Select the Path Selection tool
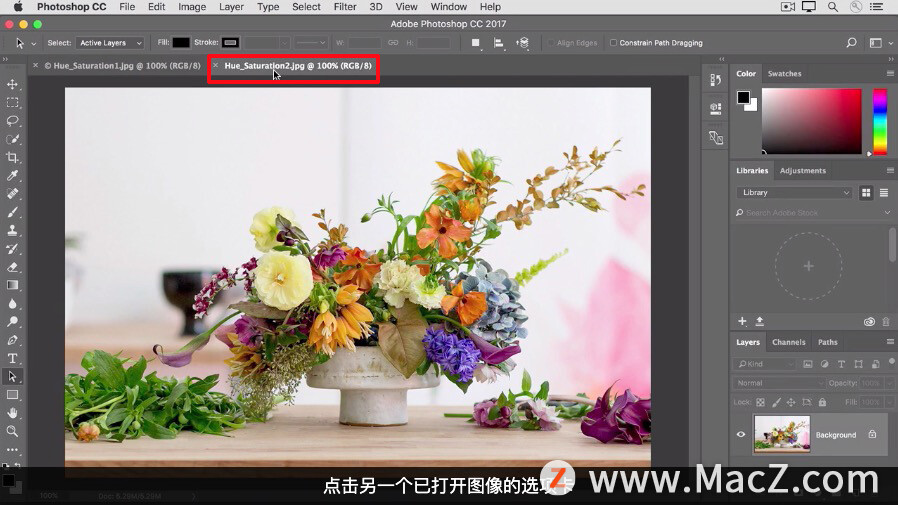The width and height of the screenshot is (898, 505). tap(12, 376)
